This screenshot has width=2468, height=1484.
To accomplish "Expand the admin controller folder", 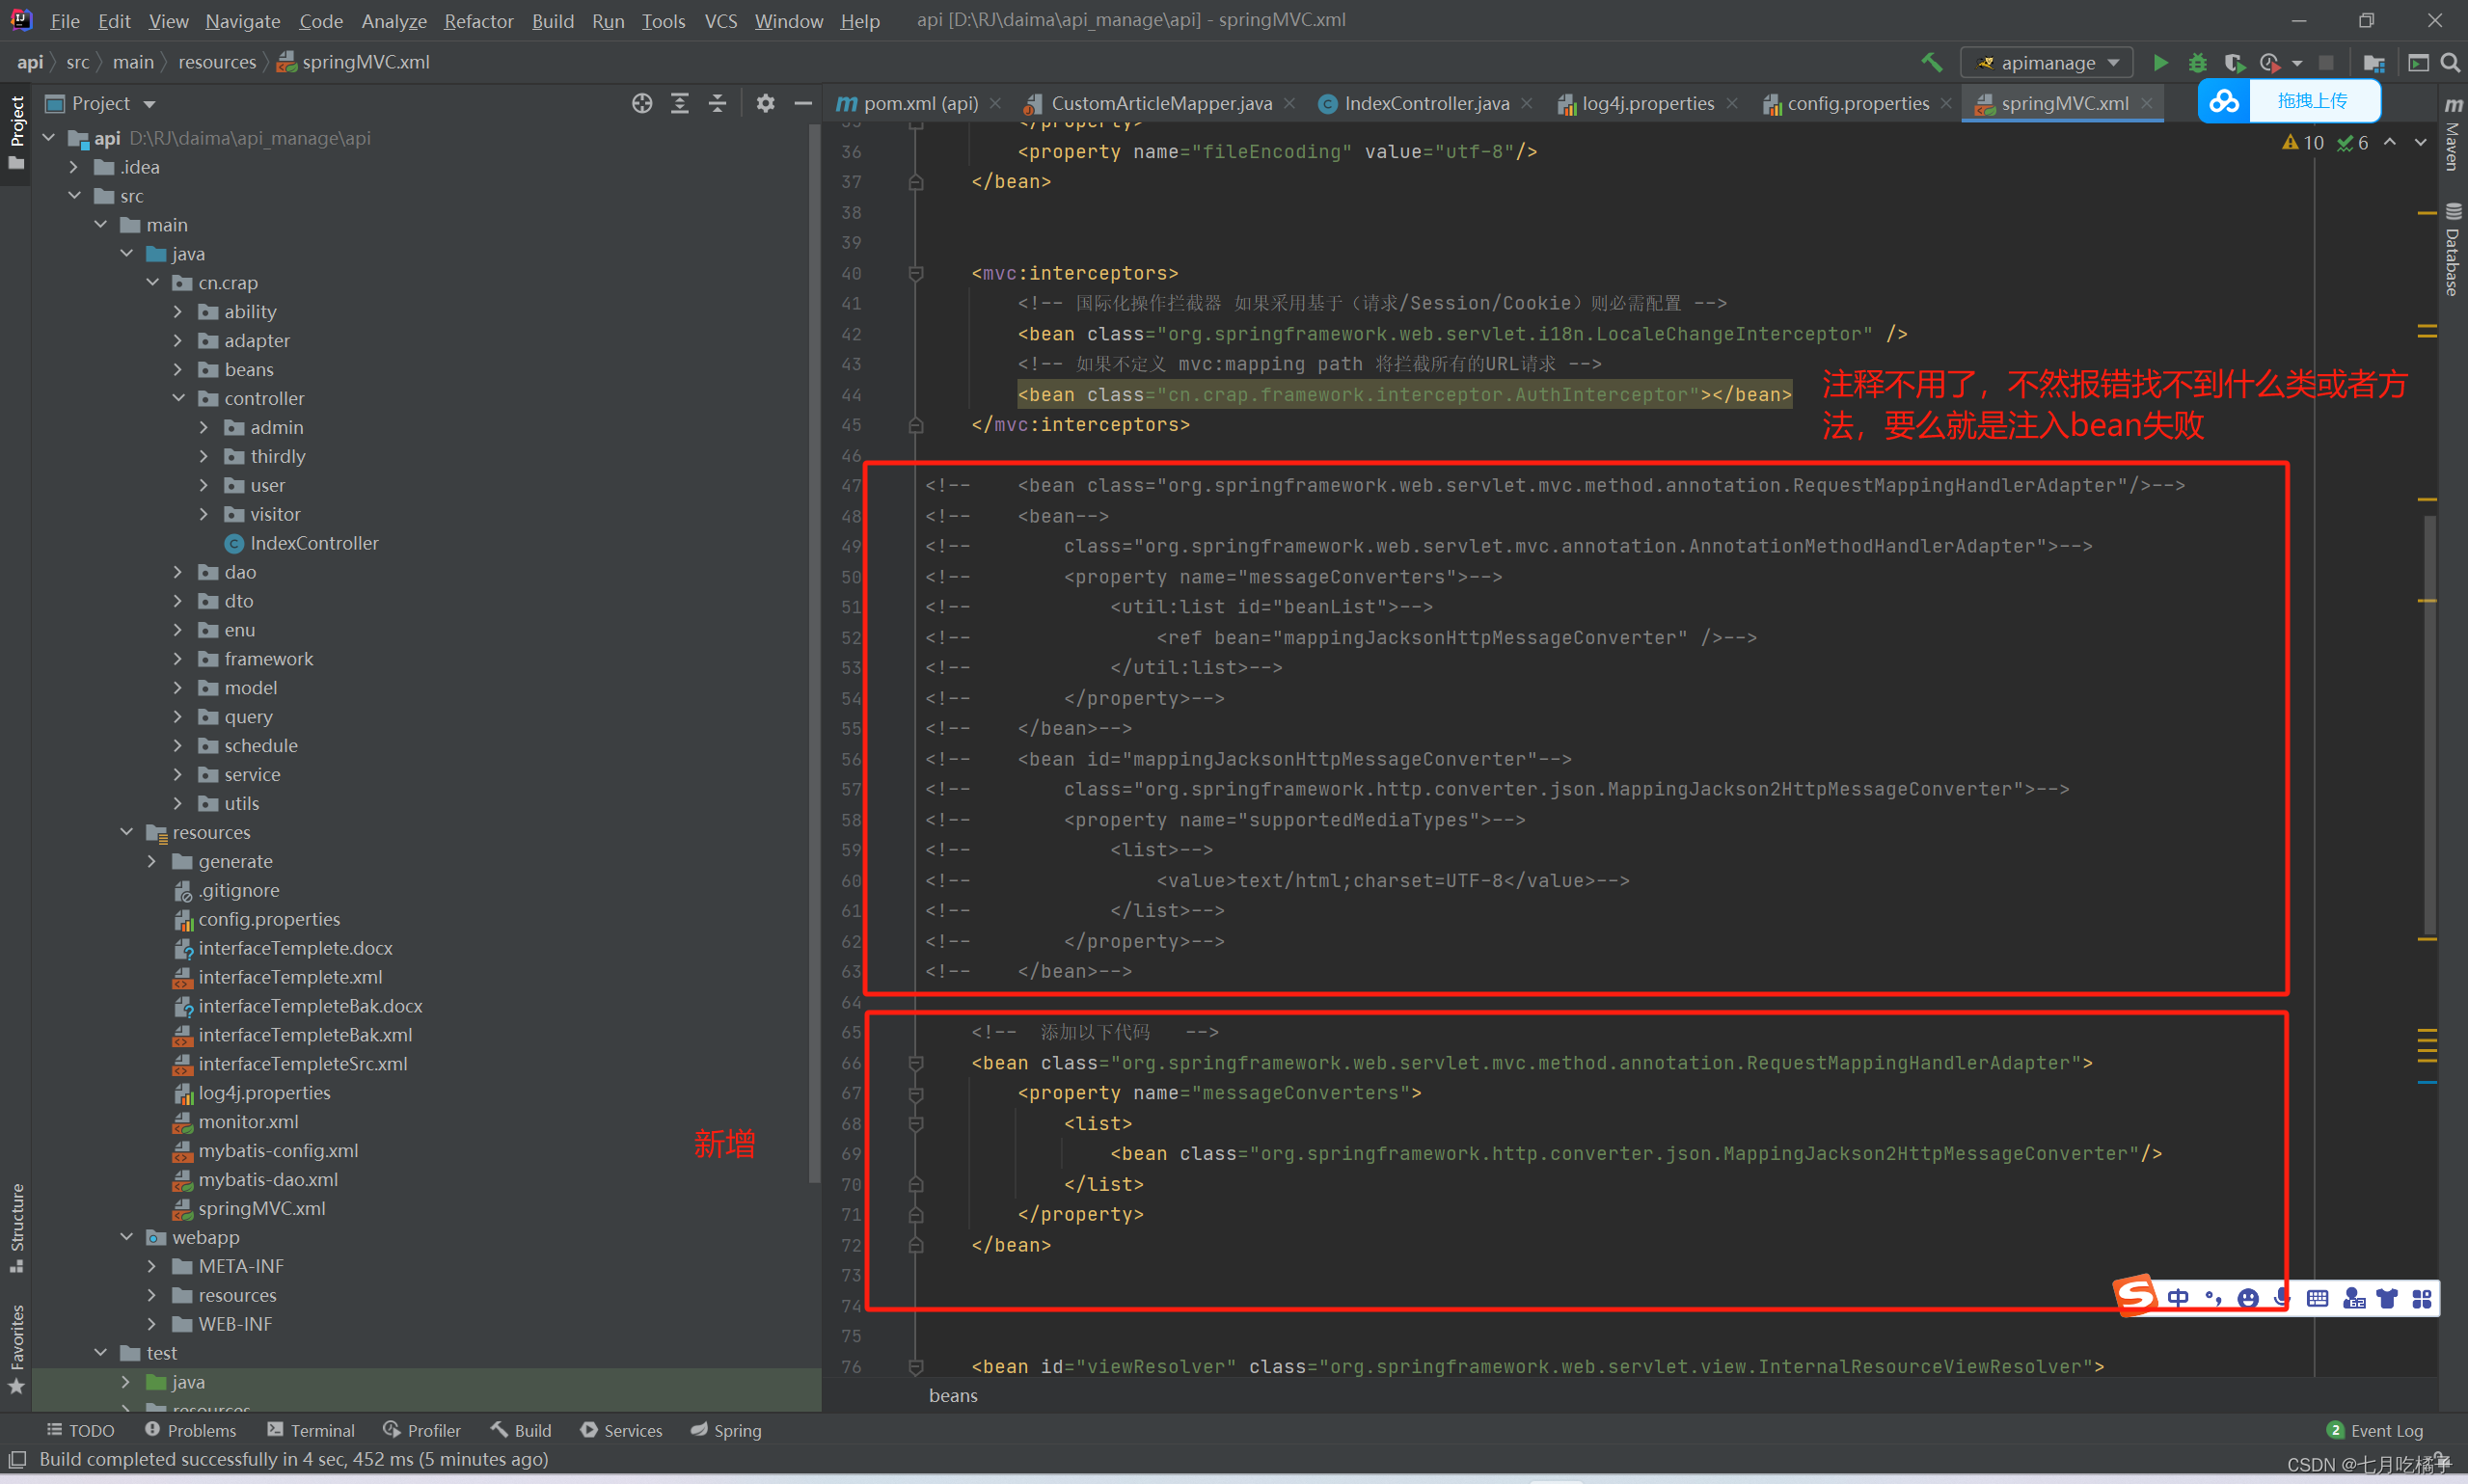I will click(205, 427).
